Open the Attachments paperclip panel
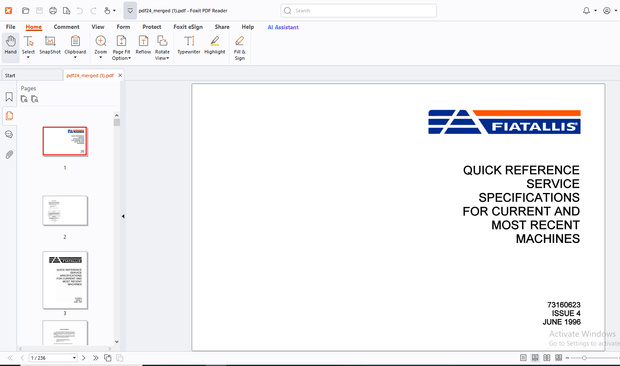The image size is (620, 366). click(x=9, y=154)
